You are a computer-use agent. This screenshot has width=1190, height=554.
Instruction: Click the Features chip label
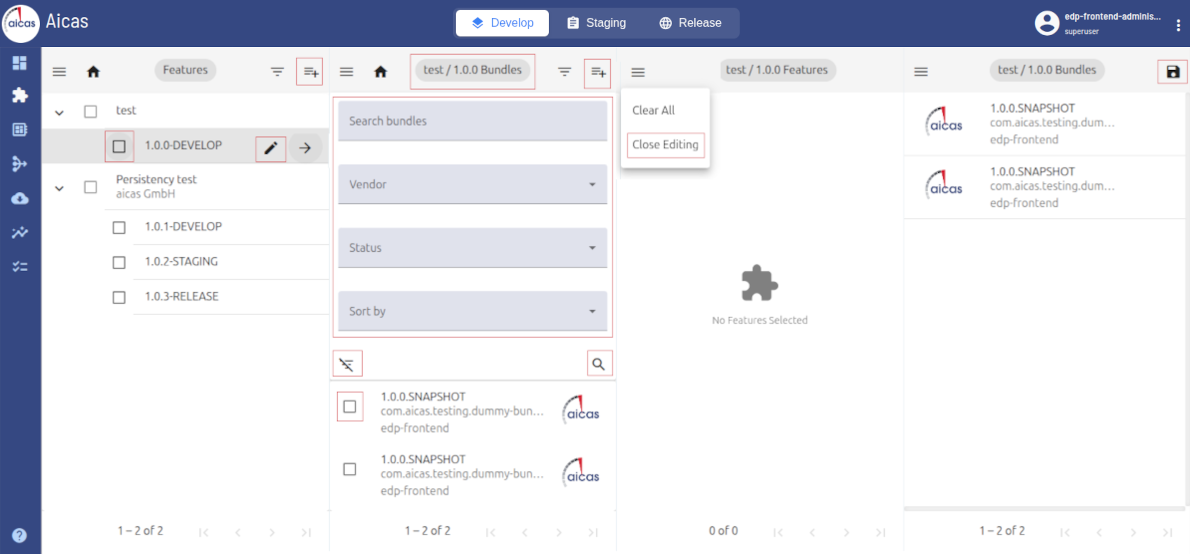185,70
